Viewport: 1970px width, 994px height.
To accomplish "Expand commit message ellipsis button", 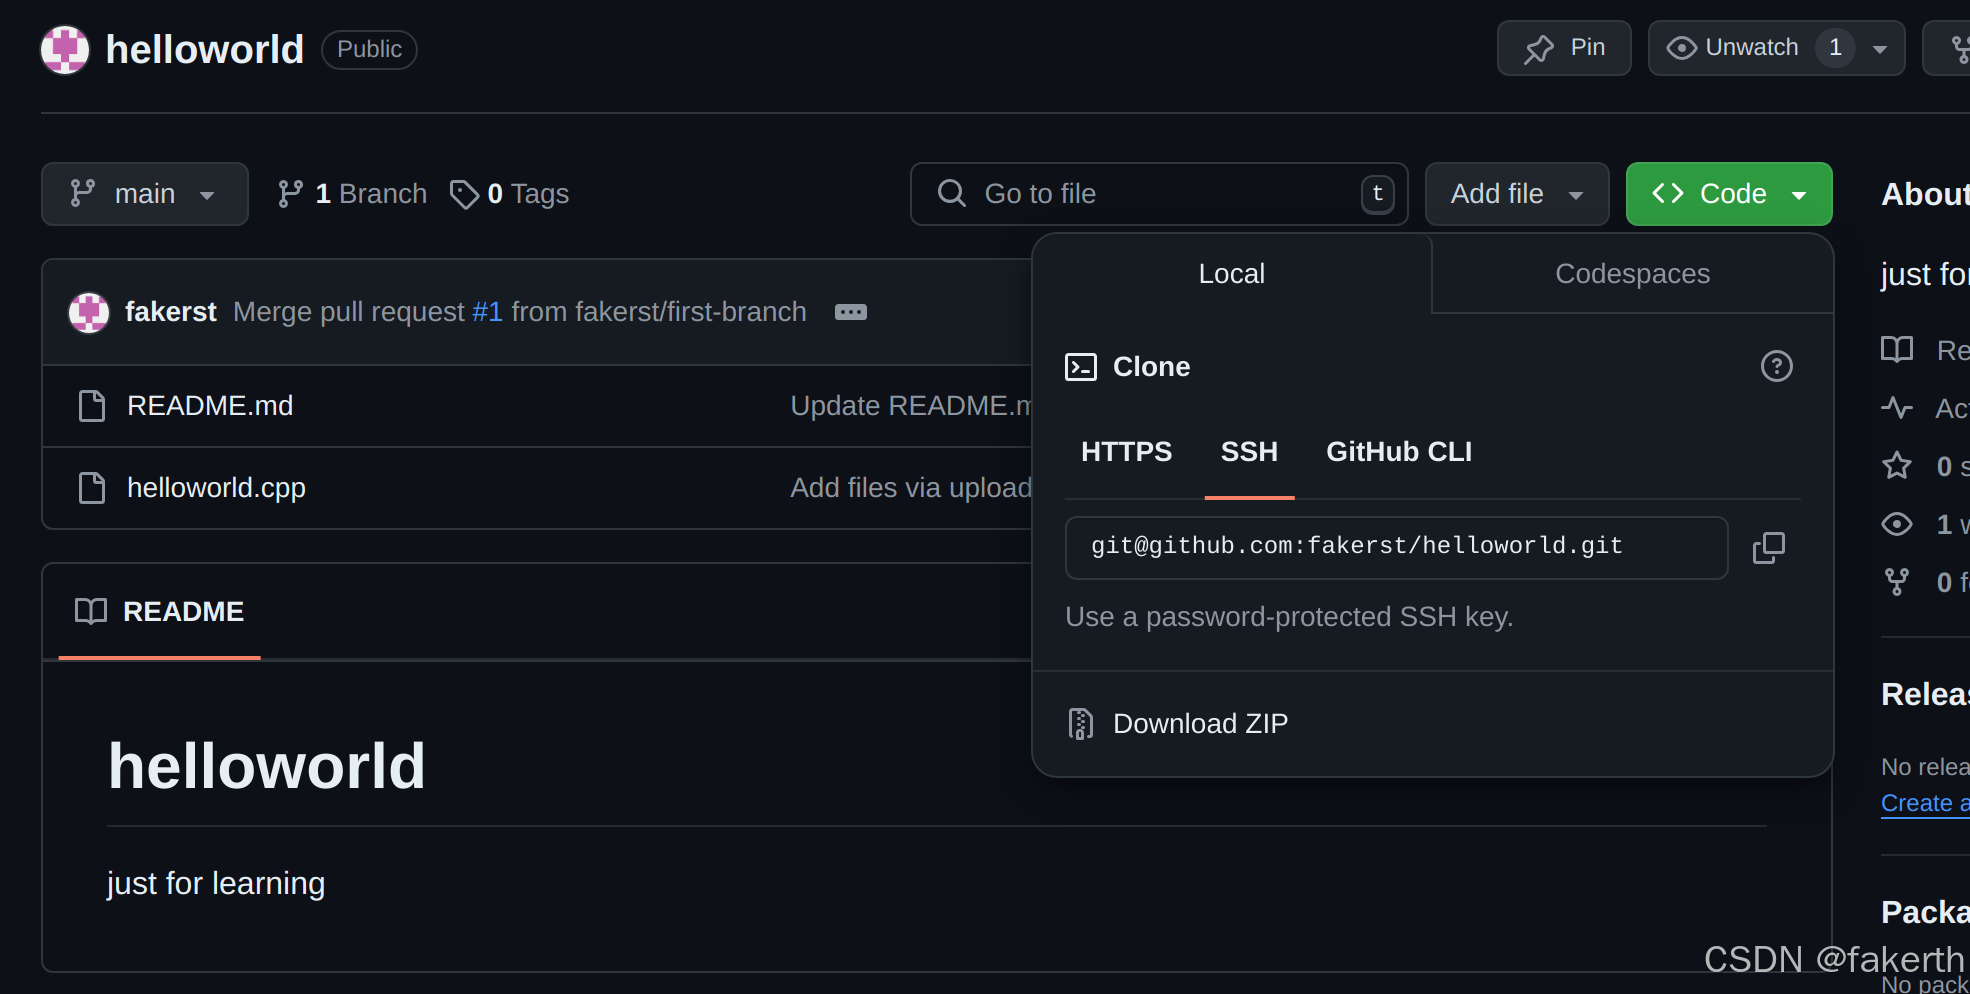I will click(x=851, y=312).
